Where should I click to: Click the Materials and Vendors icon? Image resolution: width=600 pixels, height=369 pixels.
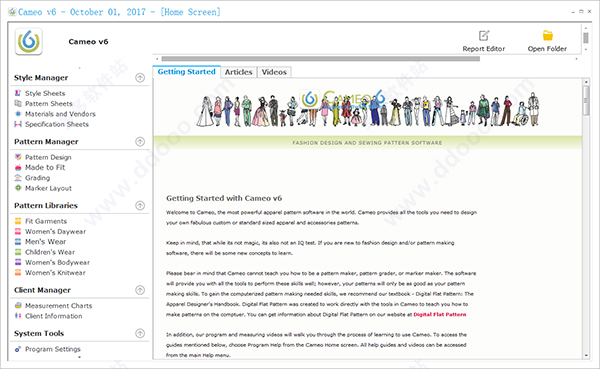(x=18, y=114)
